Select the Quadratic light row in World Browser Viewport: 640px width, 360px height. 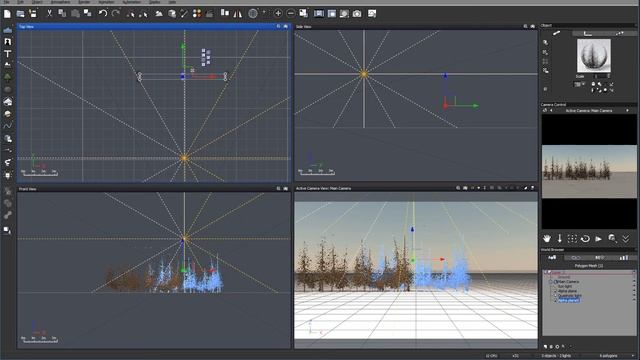(570, 296)
